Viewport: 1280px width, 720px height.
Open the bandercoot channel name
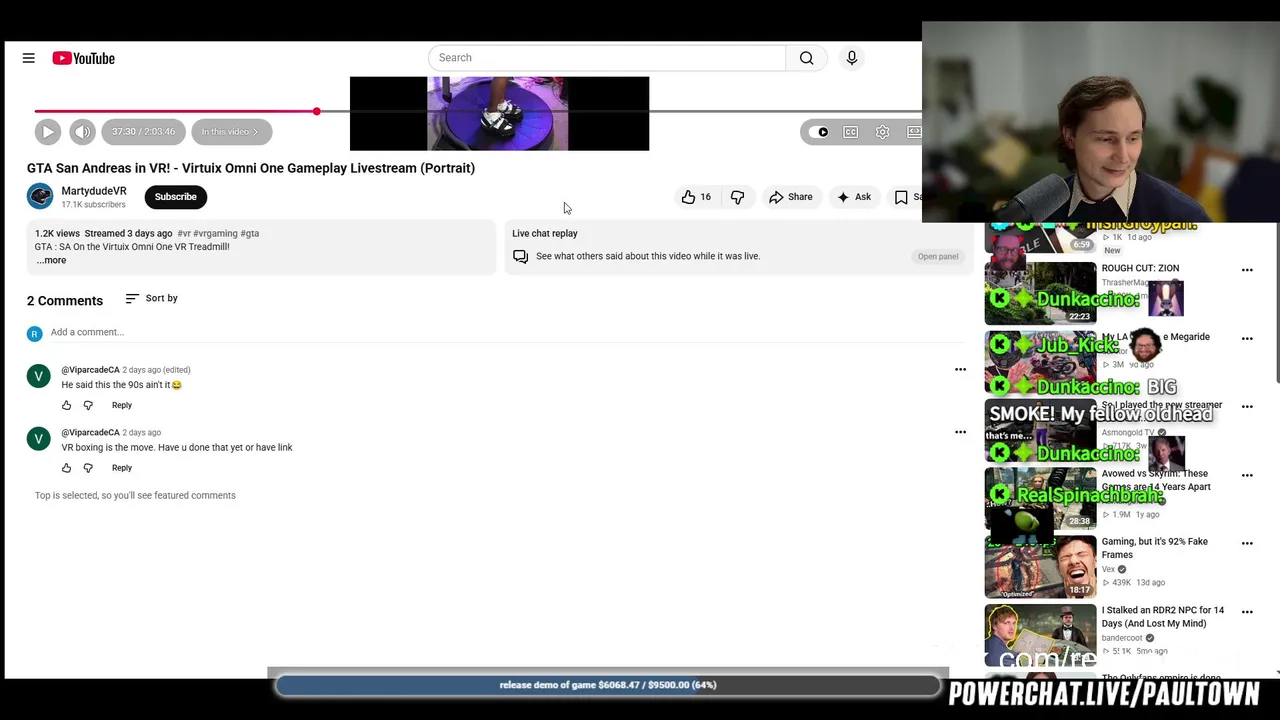pyautogui.click(x=1122, y=638)
